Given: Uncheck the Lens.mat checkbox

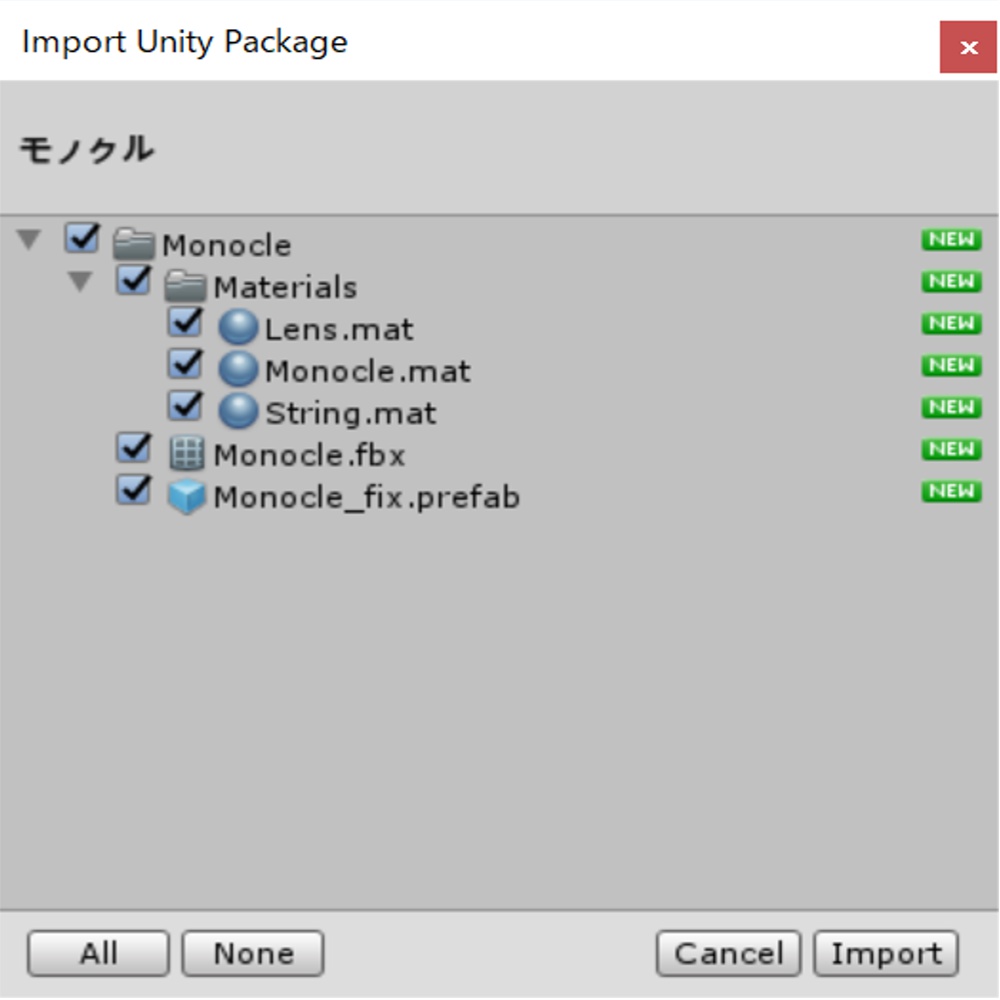Looking at the screenshot, I should [186, 323].
